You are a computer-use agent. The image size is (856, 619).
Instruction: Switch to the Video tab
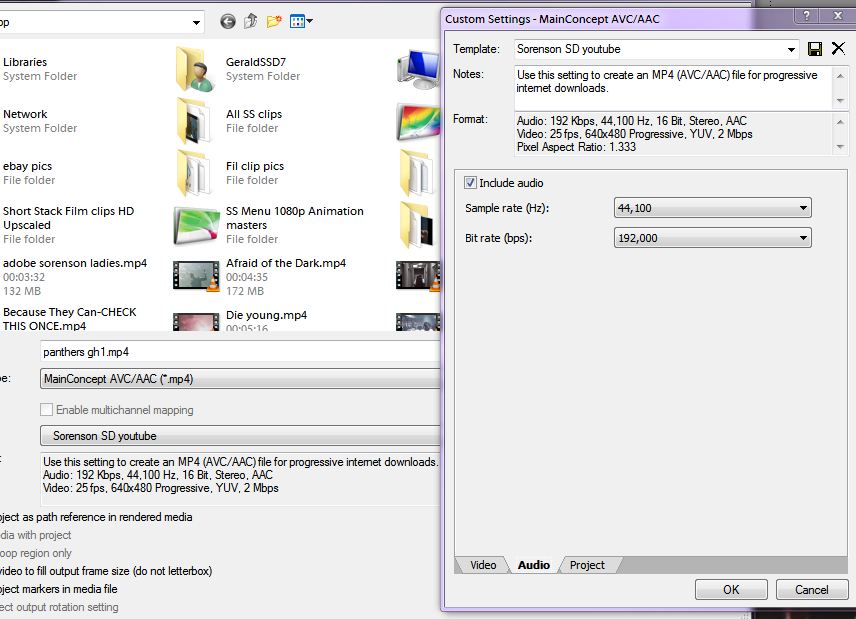(x=483, y=565)
